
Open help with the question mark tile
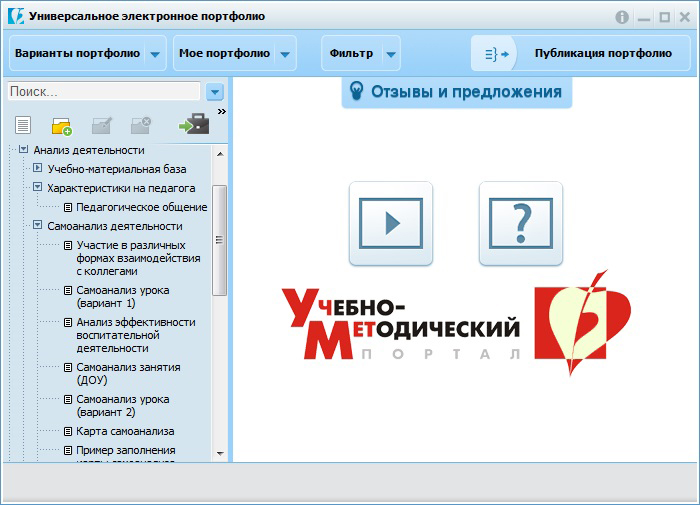point(521,223)
